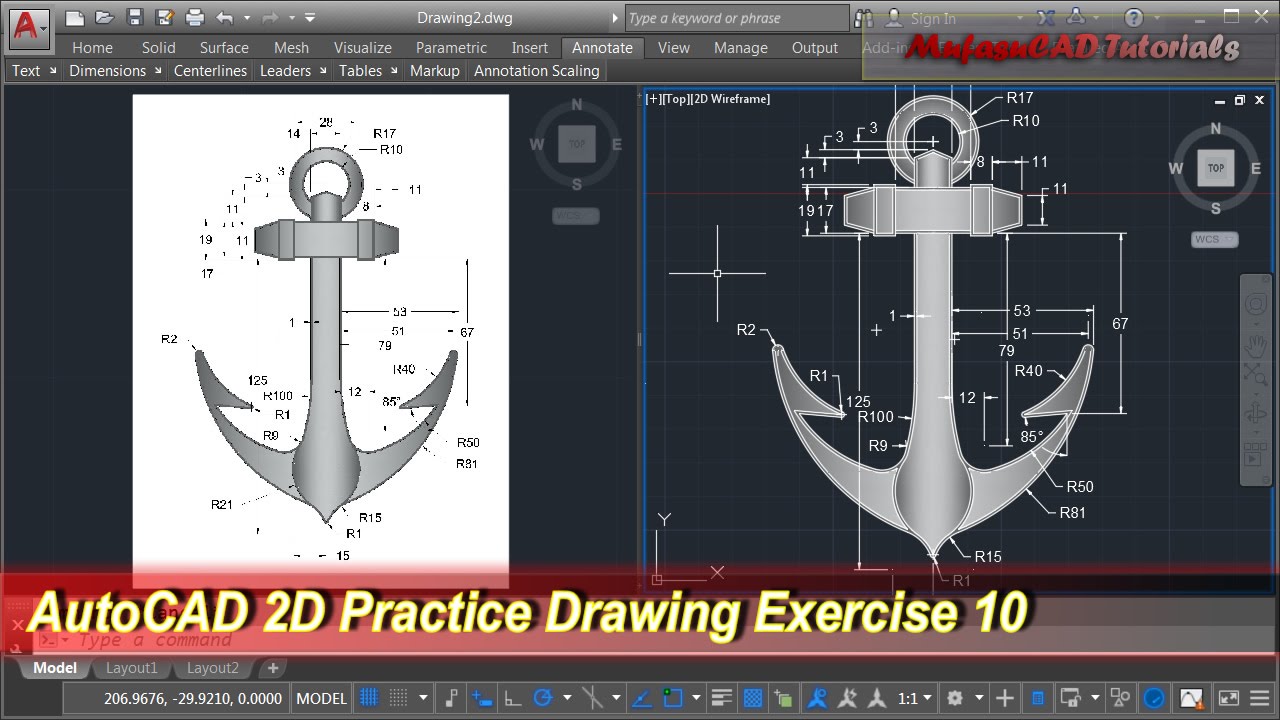
Task: Toggle ortho mode in status bar
Action: tap(512, 697)
